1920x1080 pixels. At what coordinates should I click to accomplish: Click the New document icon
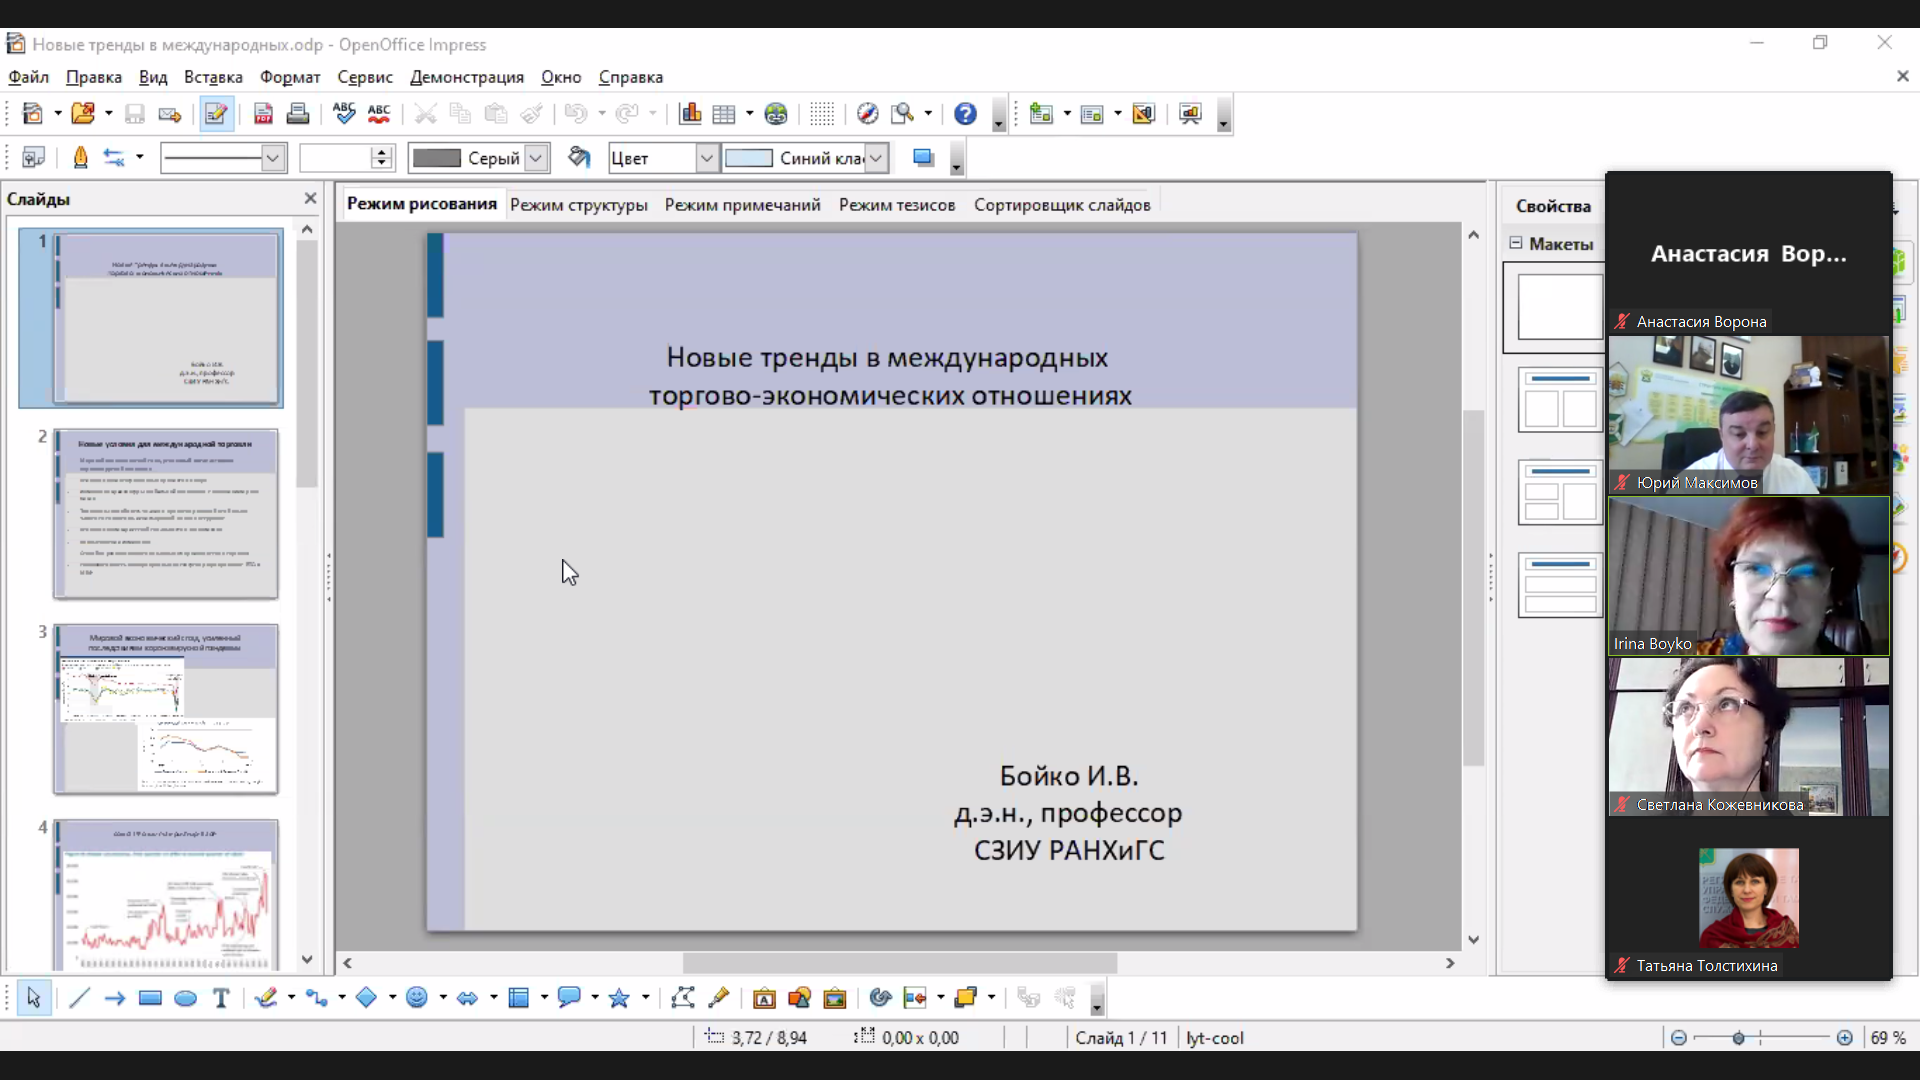point(33,114)
